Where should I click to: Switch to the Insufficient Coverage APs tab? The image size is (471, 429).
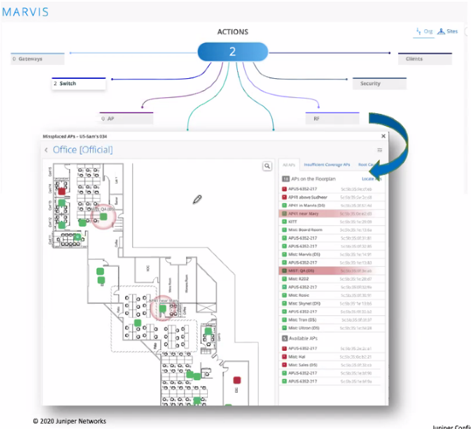pos(327,165)
